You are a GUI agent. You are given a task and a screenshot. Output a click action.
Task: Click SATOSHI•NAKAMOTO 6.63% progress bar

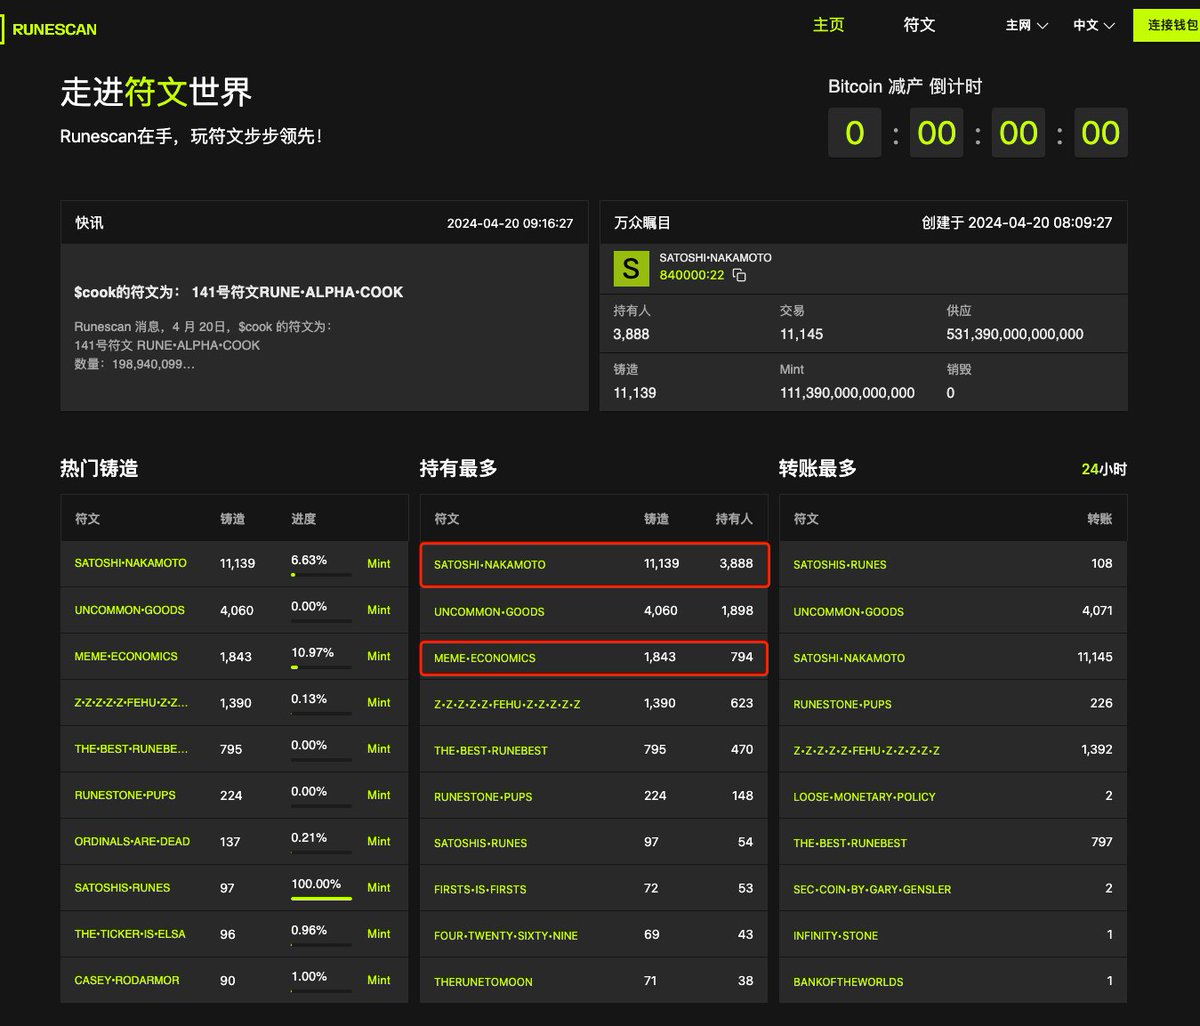(x=321, y=575)
